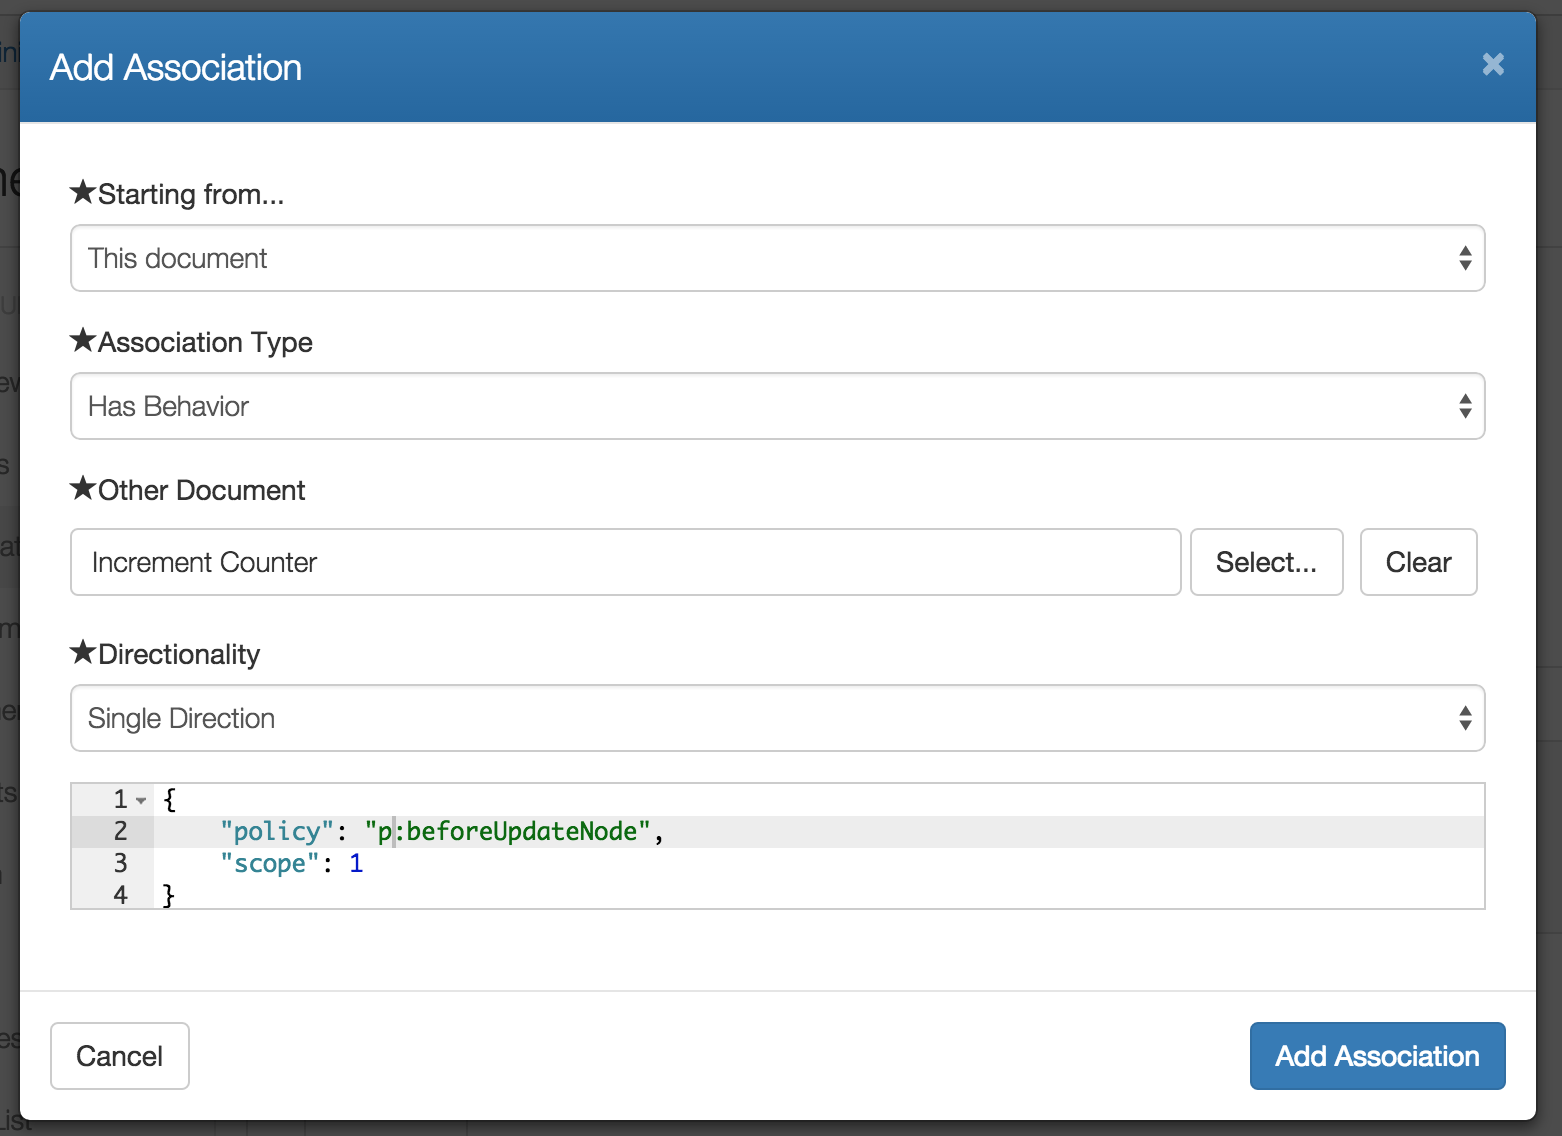
Task: Click the Starting from label
Action: pos(177,194)
